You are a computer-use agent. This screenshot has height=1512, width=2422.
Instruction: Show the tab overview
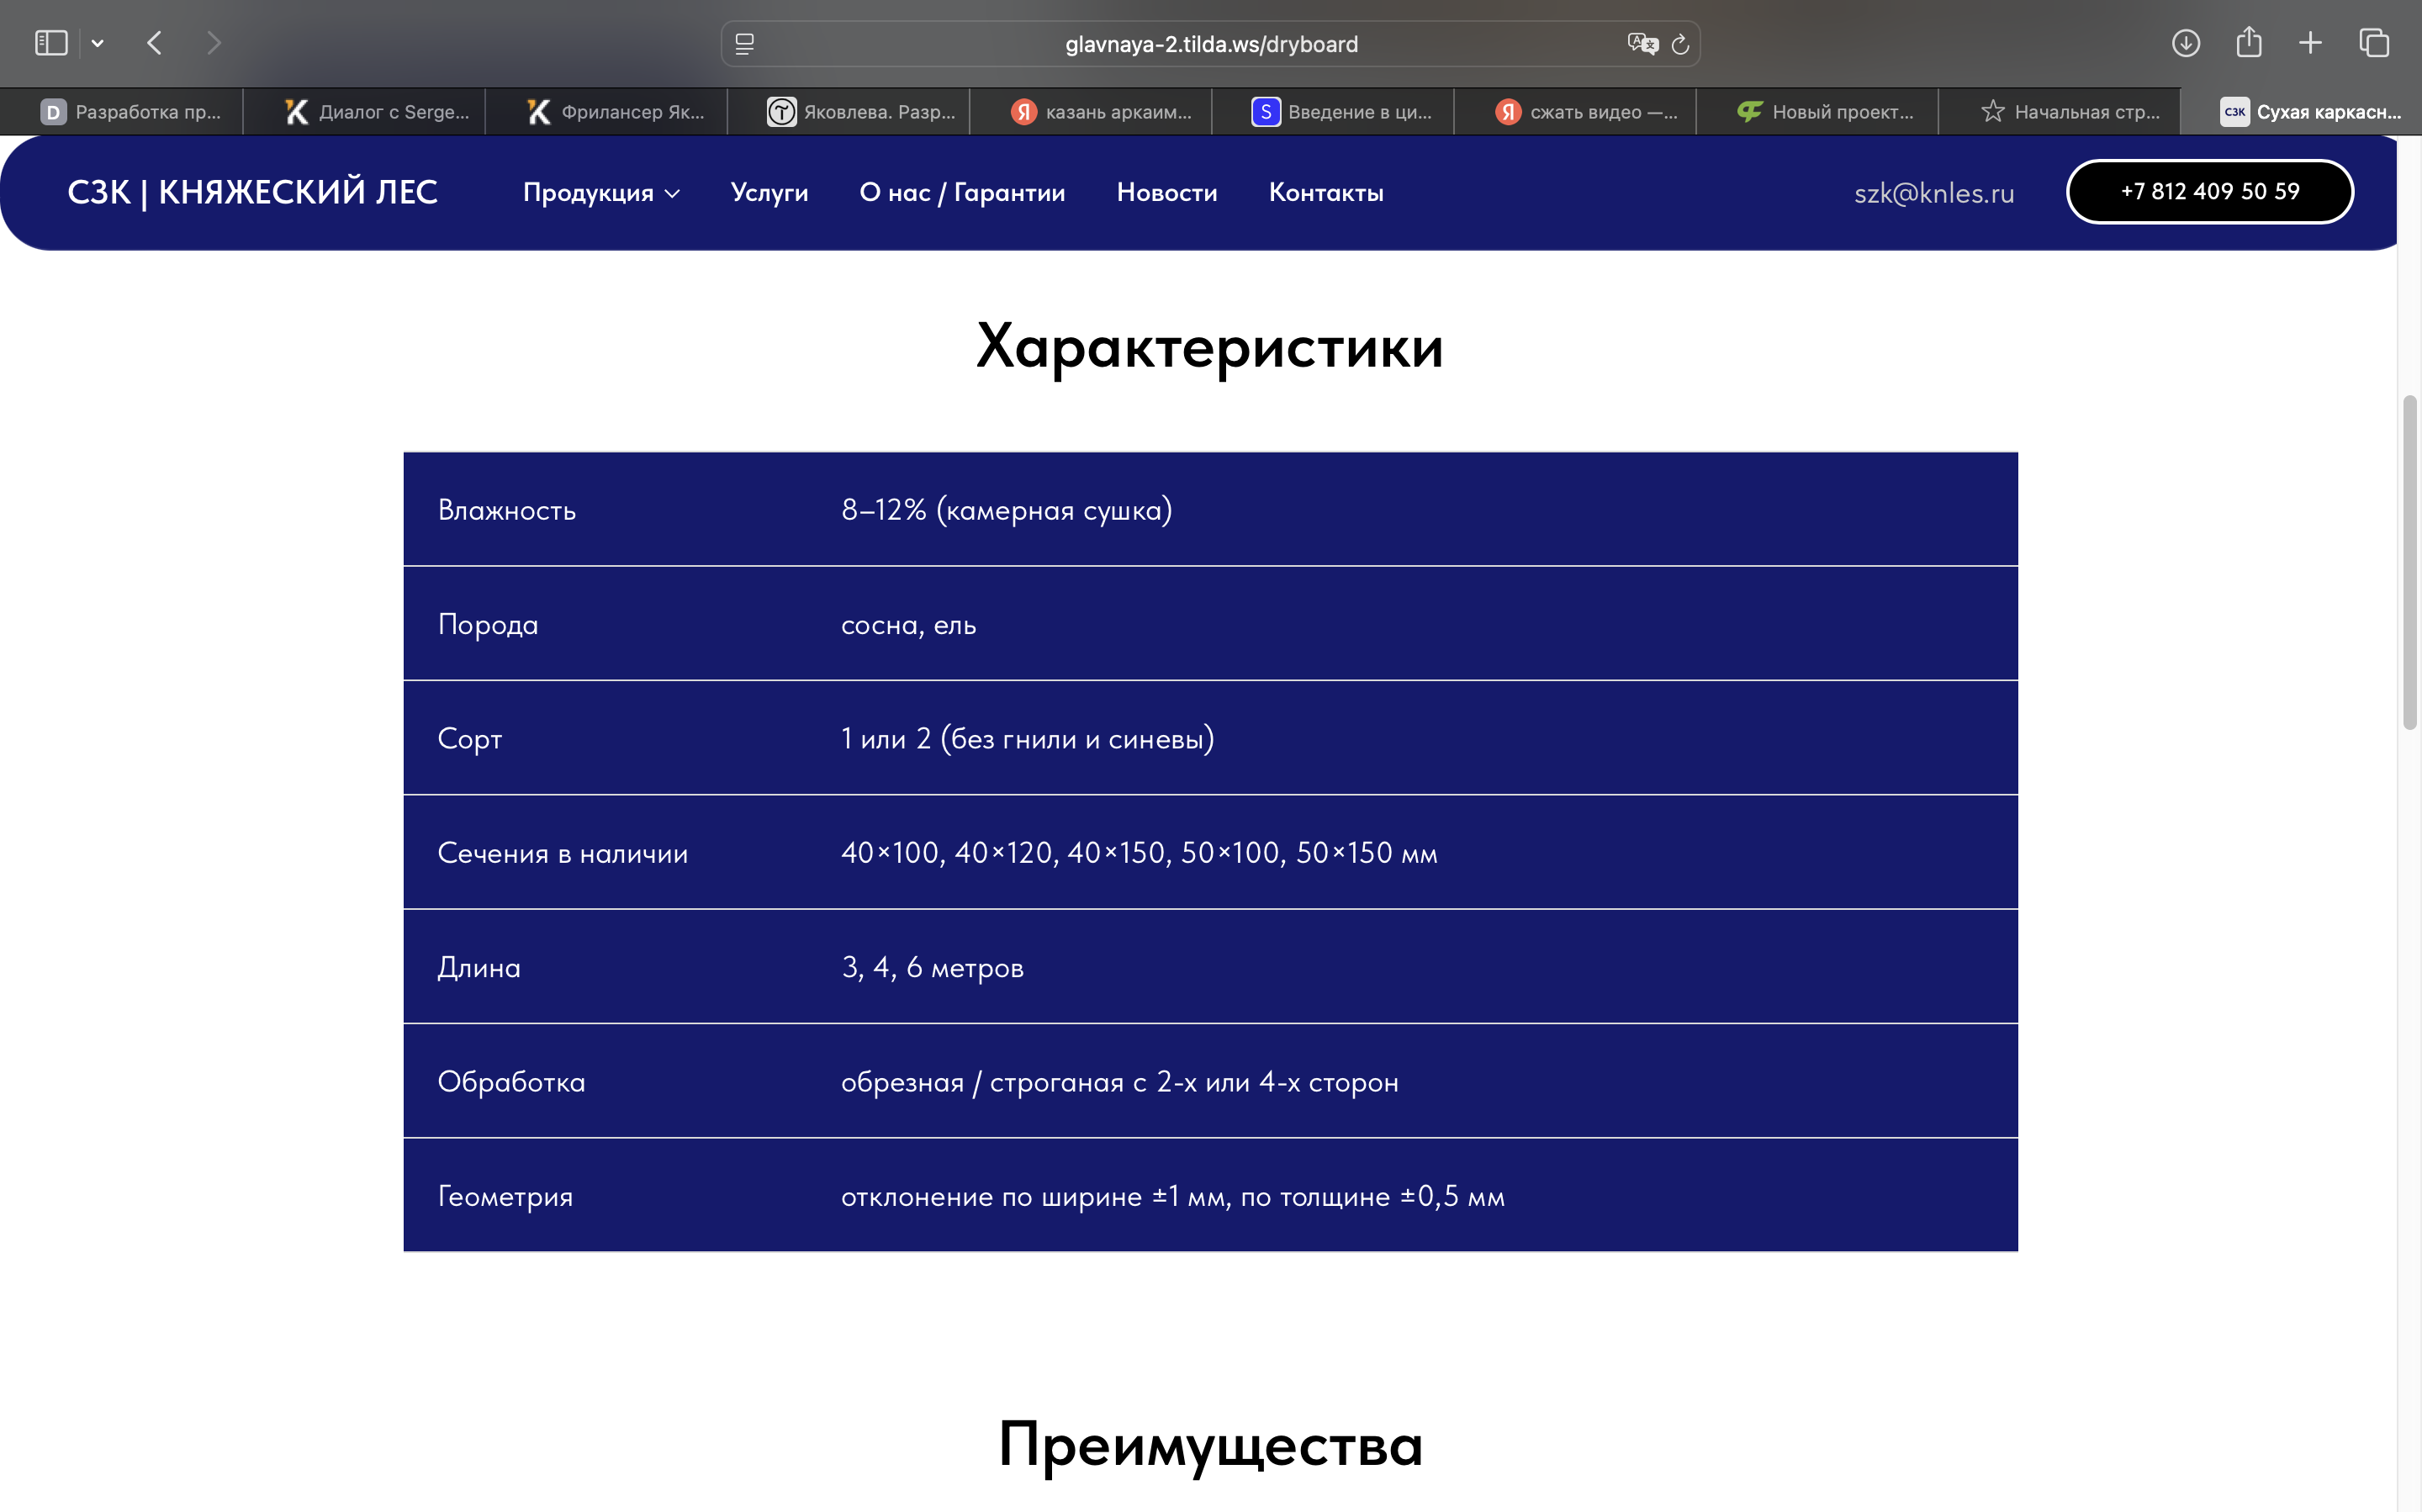point(2374,43)
